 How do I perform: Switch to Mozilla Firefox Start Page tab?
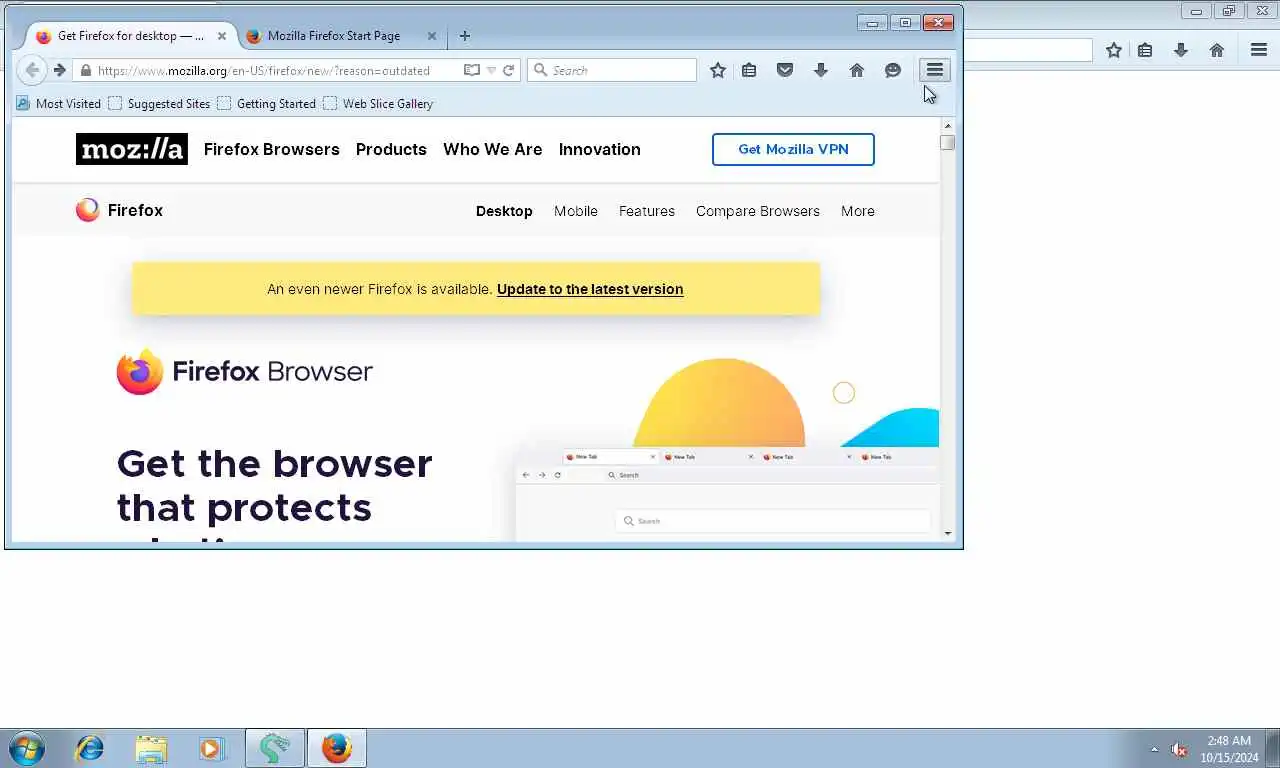[334, 35]
